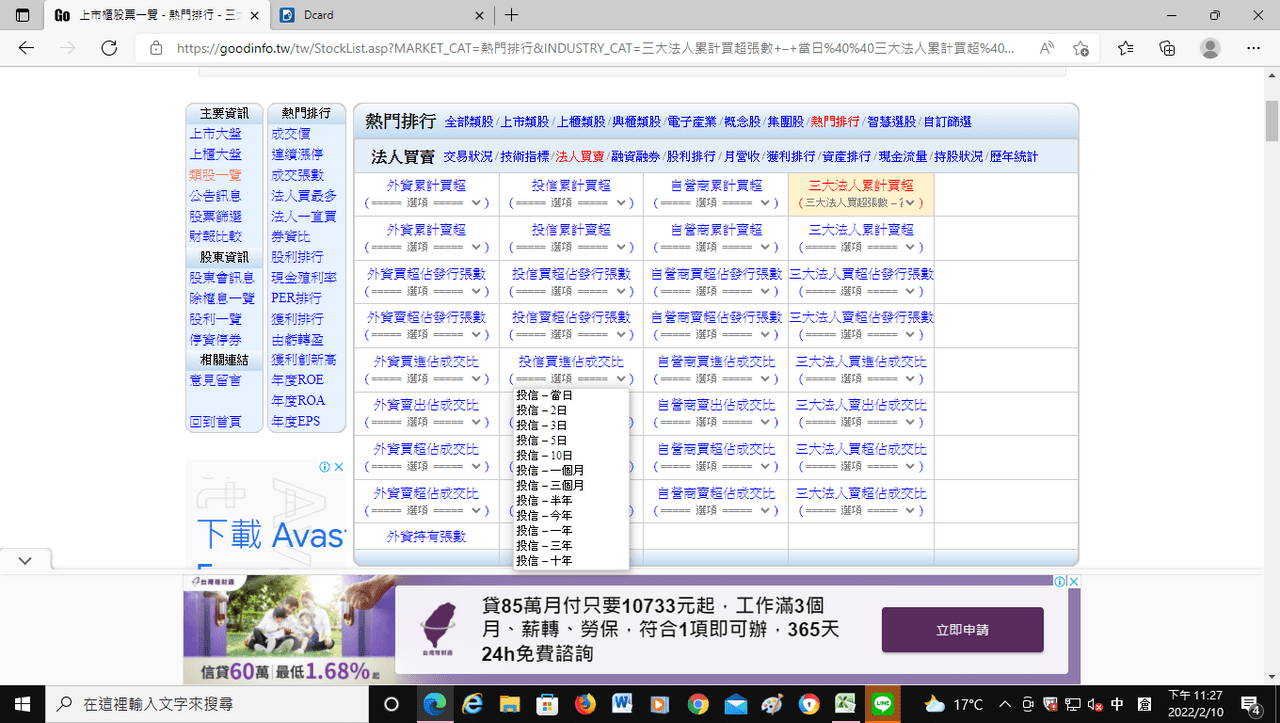The image size is (1280, 723).
Task: Add this page to favorites star-plus icon
Action: click(x=1081, y=48)
